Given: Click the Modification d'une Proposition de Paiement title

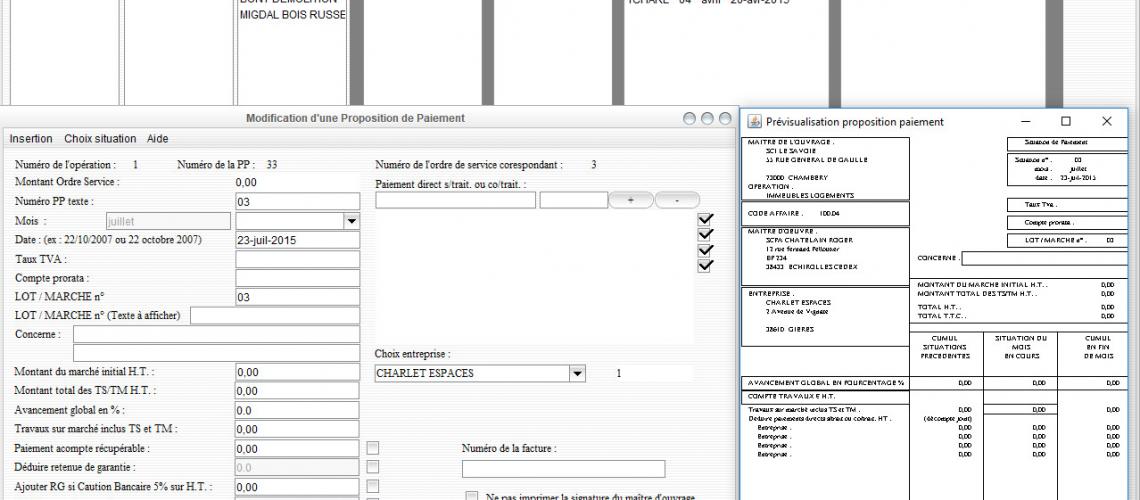Looking at the screenshot, I should click(356, 118).
